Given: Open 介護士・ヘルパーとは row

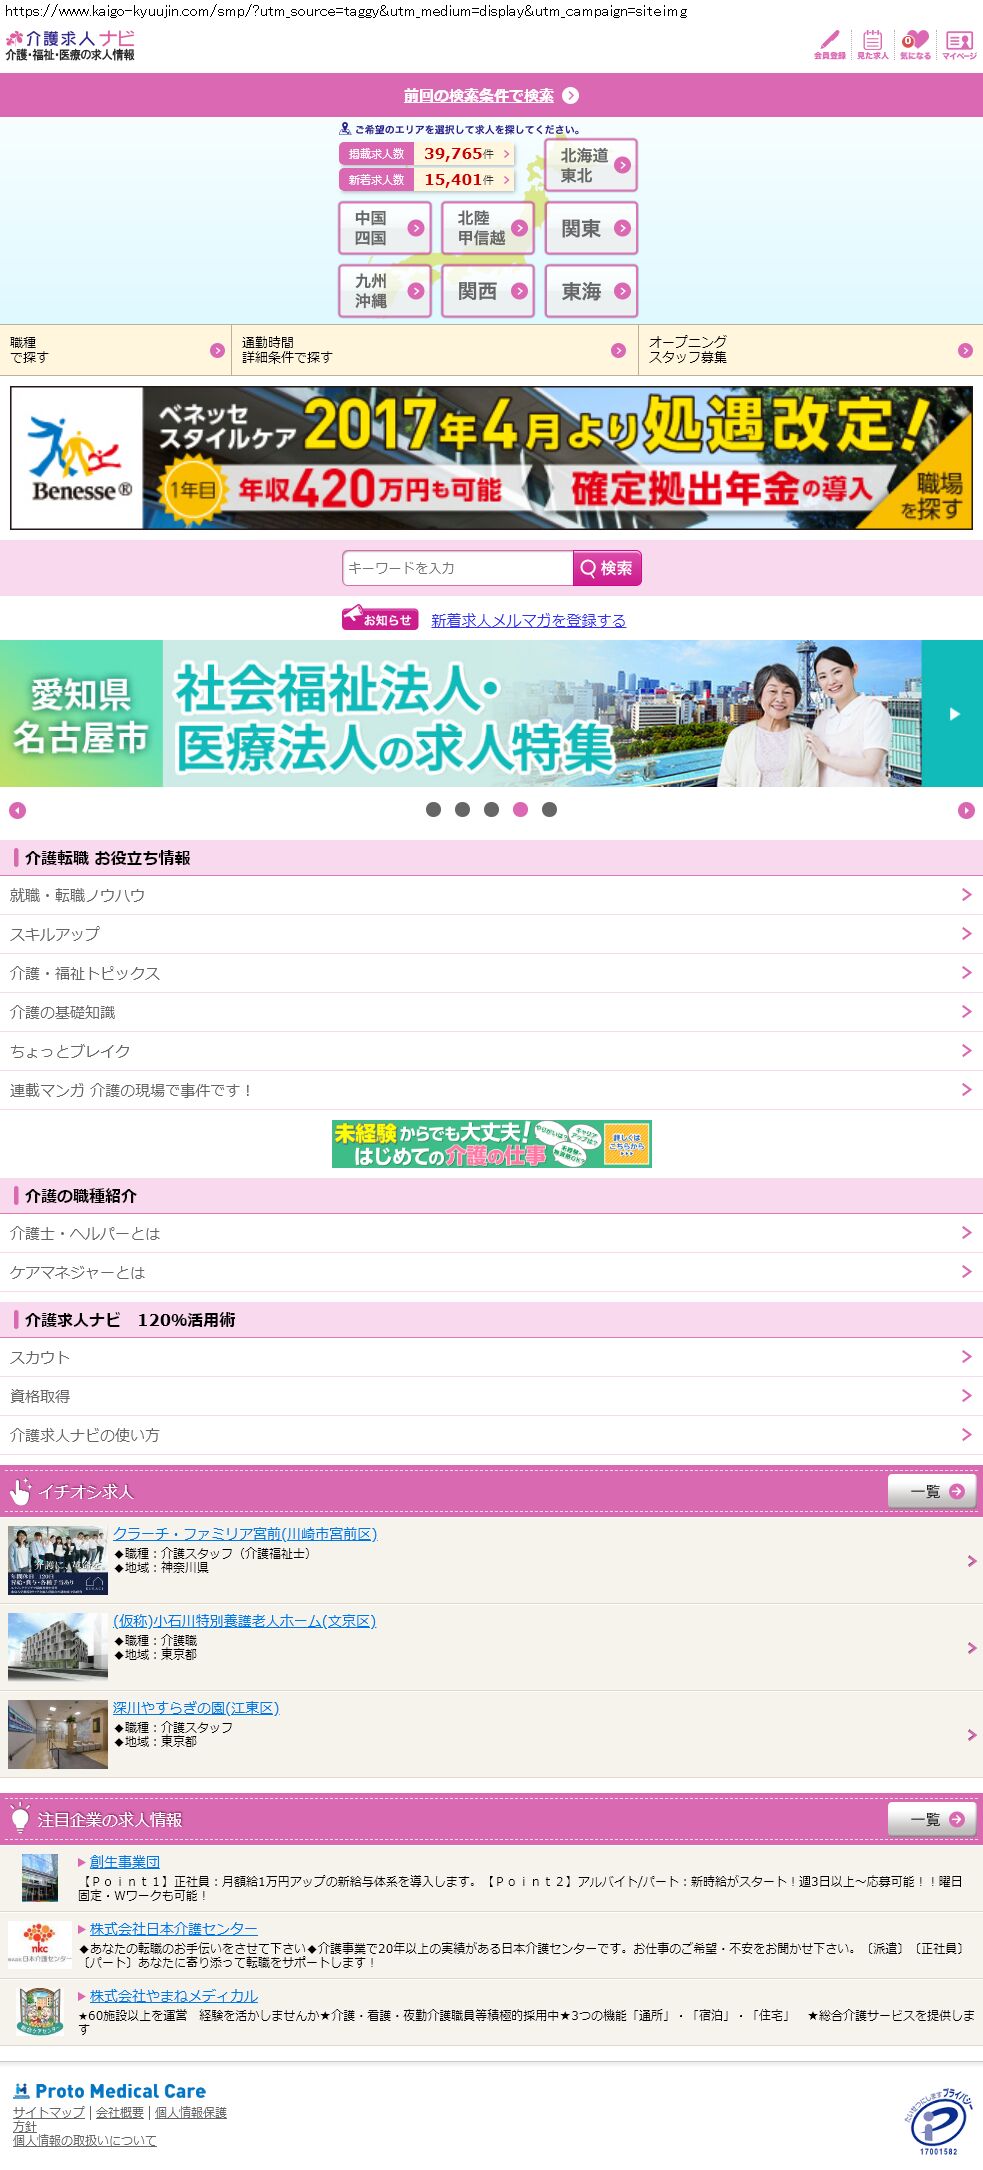Looking at the screenshot, I should coord(491,1233).
